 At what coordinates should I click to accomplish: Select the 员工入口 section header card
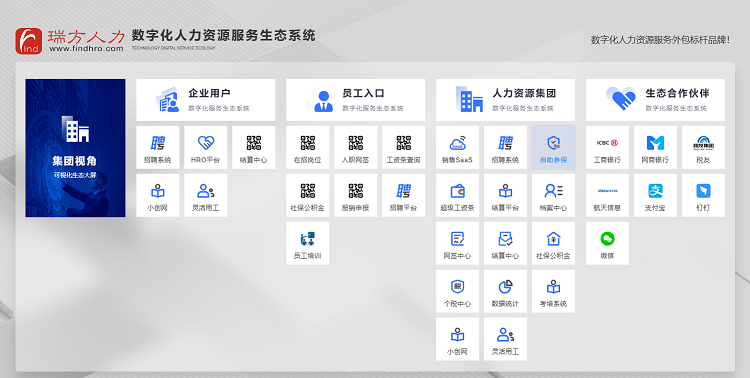tap(355, 100)
